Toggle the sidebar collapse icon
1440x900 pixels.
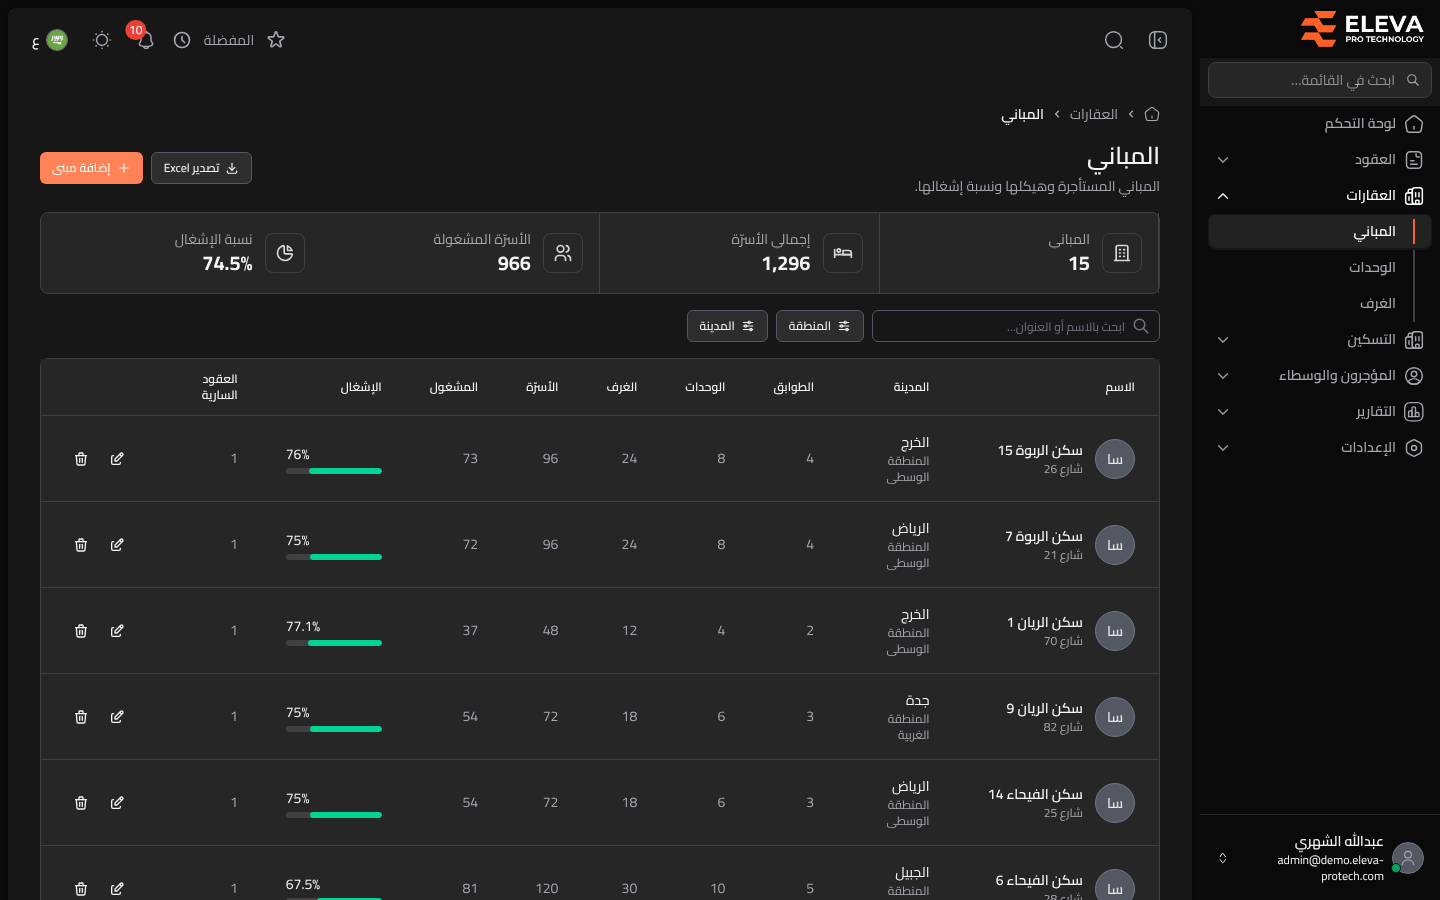coord(1158,40)
